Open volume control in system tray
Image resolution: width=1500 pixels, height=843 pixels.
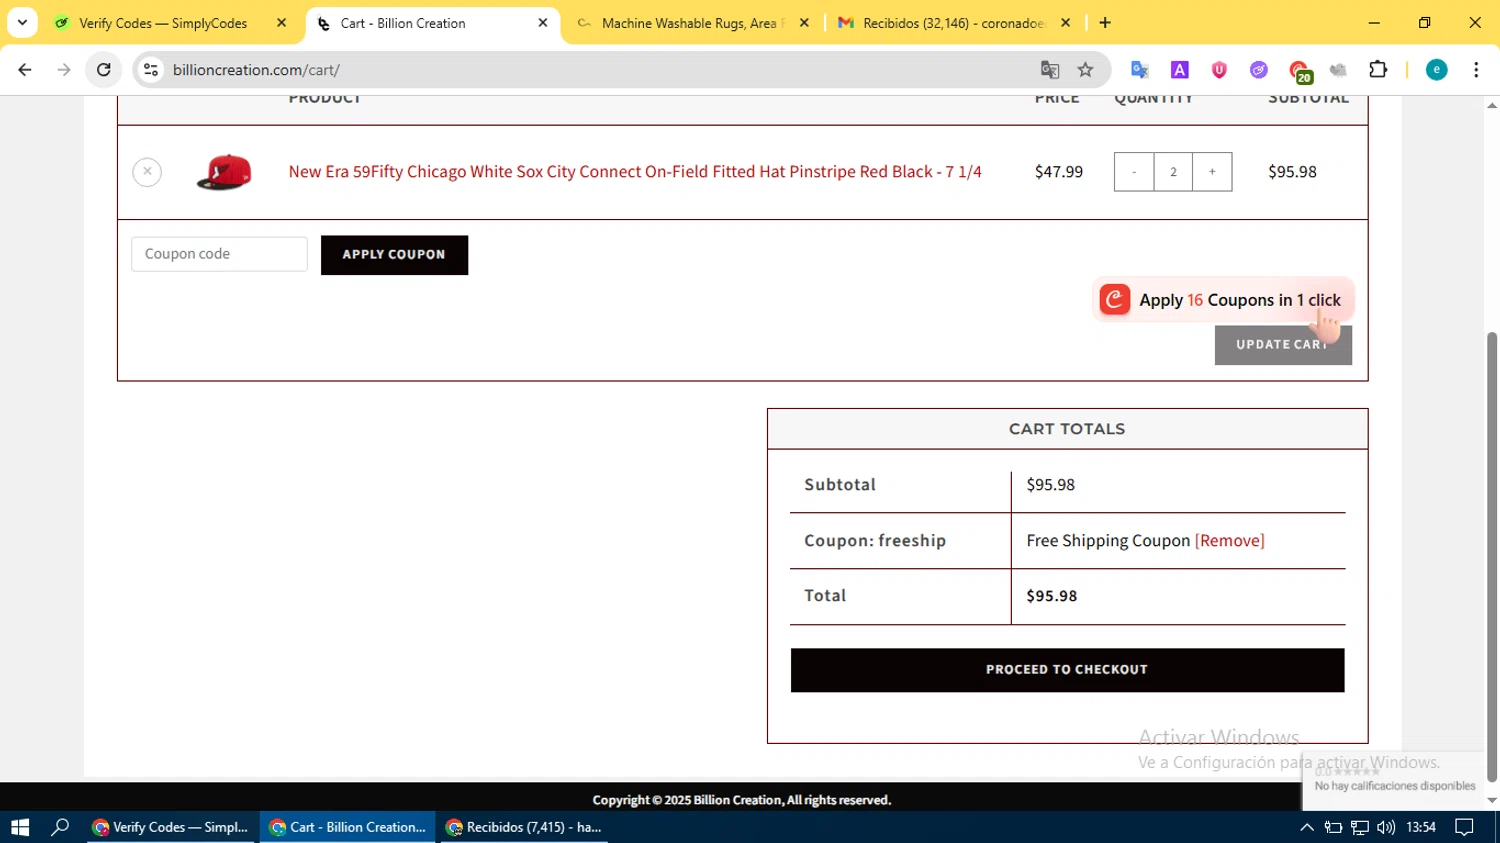(x=1386, y=827)
